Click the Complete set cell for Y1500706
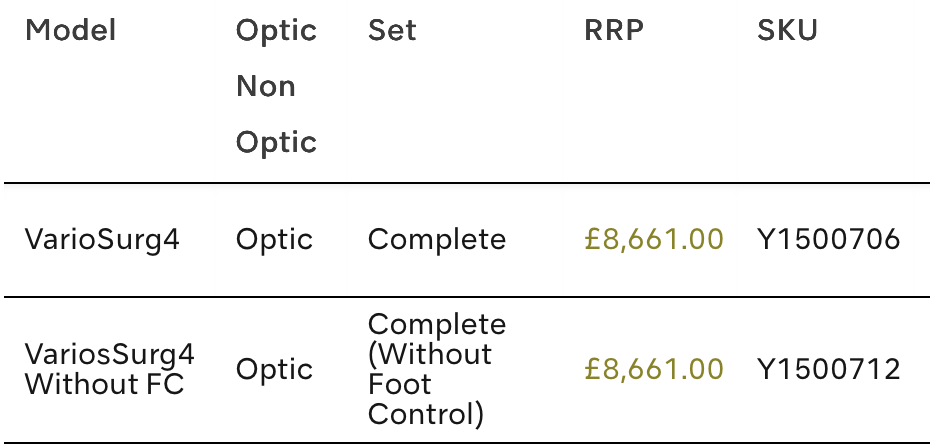This screenshot has height=444, width=930. point(437,240)
